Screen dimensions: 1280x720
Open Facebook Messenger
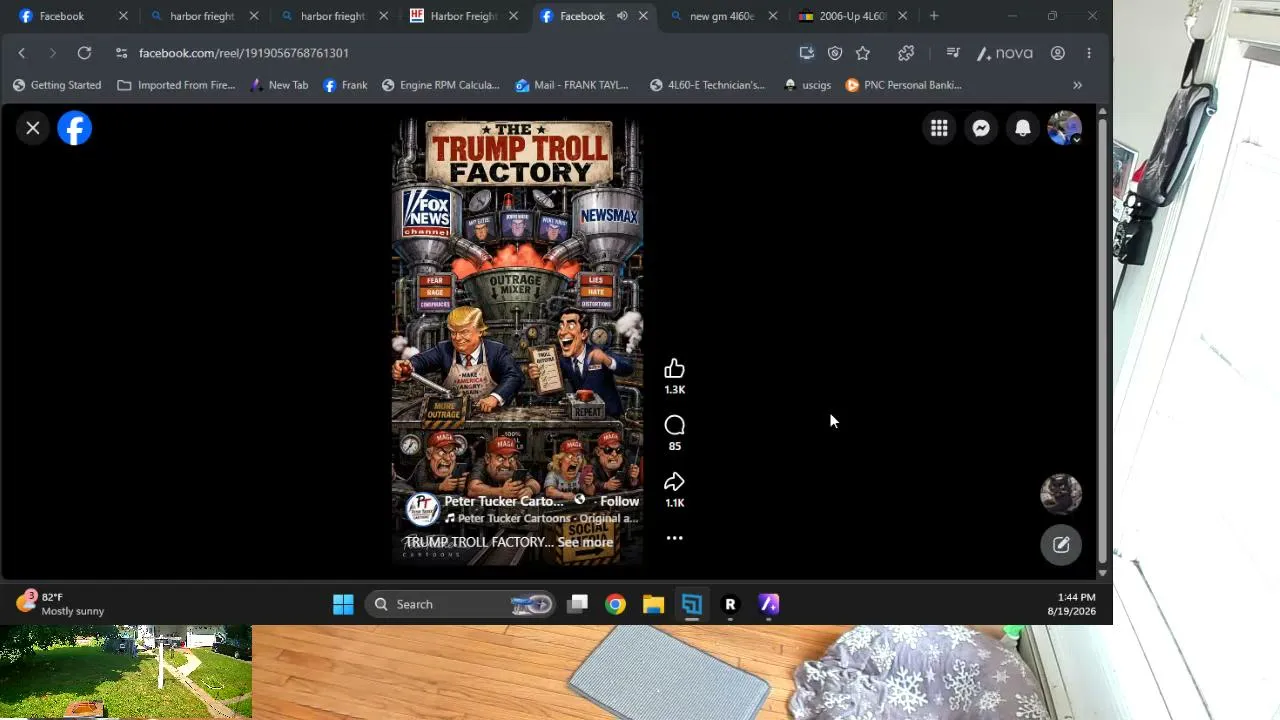981,128
